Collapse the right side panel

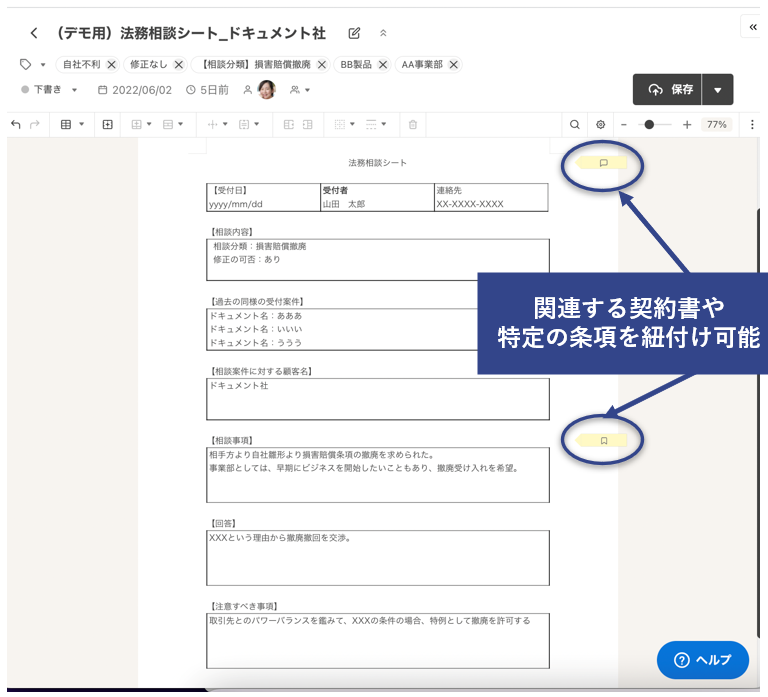point(752,27)
